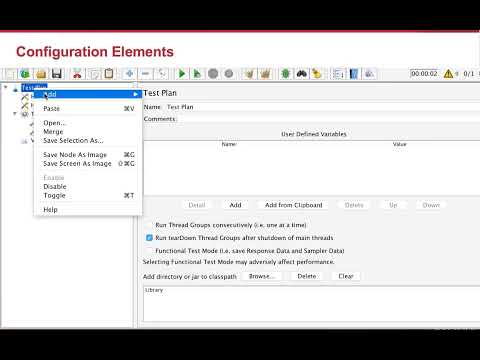Click the Clear All double-broom icon
This screenshot has width=480, height=360.
point(265,74)
